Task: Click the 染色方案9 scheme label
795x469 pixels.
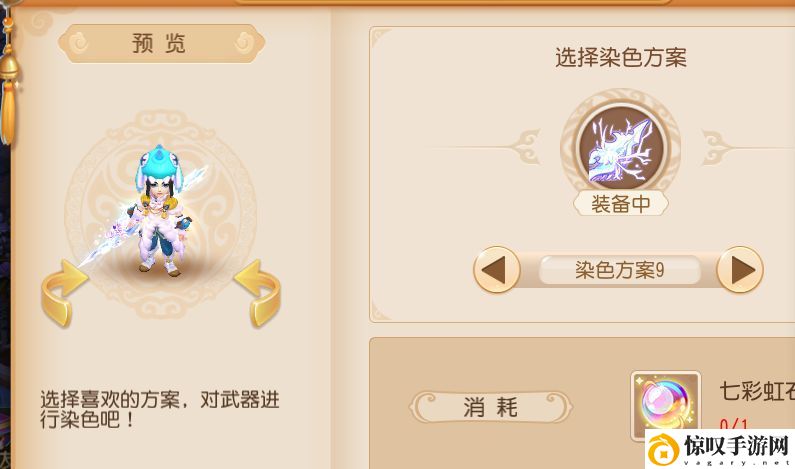Action: click(x=620, y=270)
